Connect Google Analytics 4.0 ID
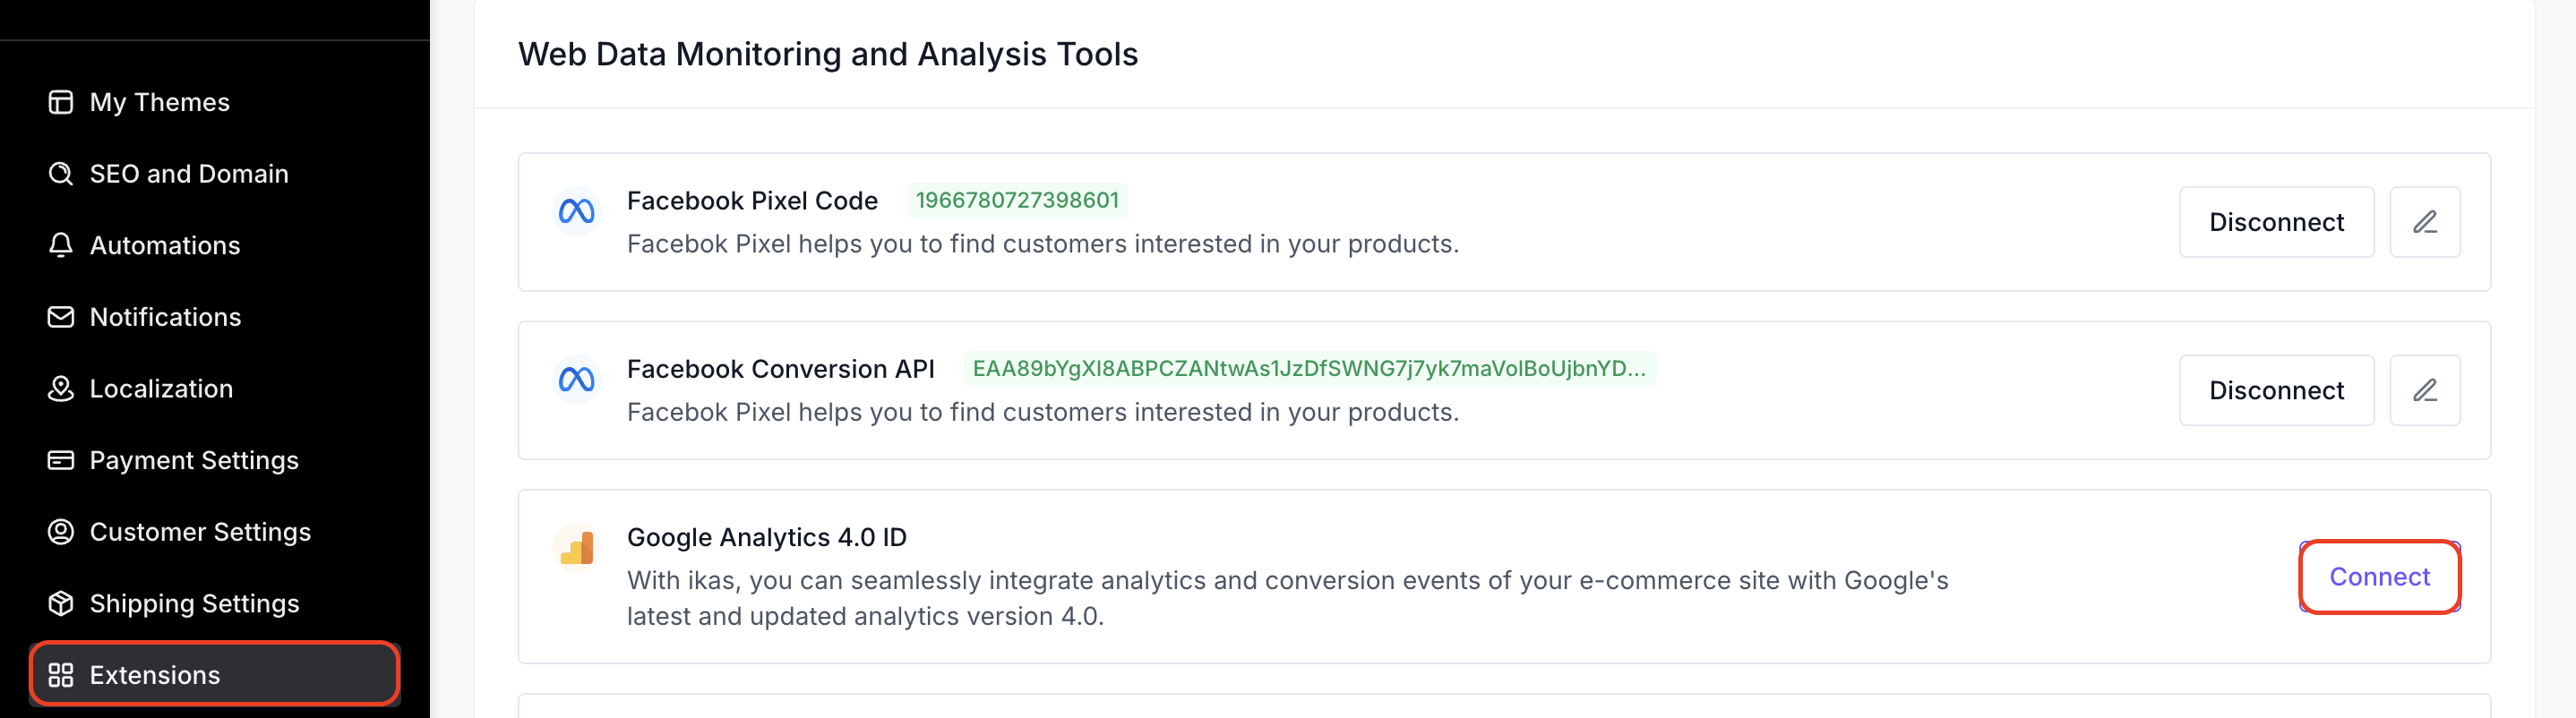Image resolution: width=2576 pixels, height=718 pixels. coord(2379,577)
